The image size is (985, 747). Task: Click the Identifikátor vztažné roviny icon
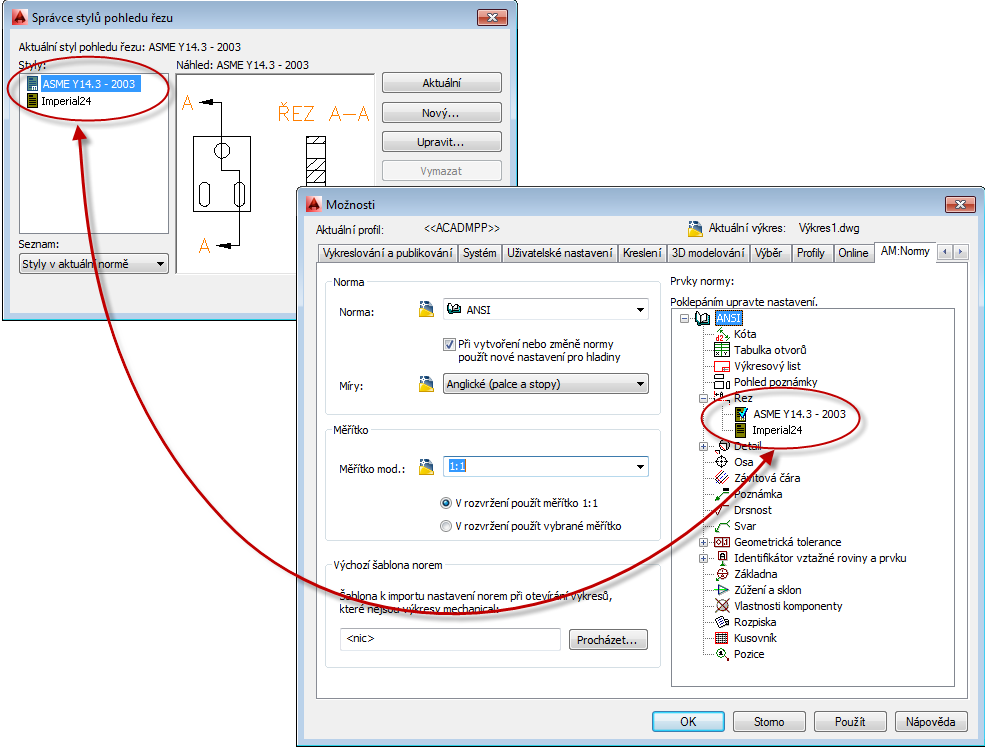(722, 558)
